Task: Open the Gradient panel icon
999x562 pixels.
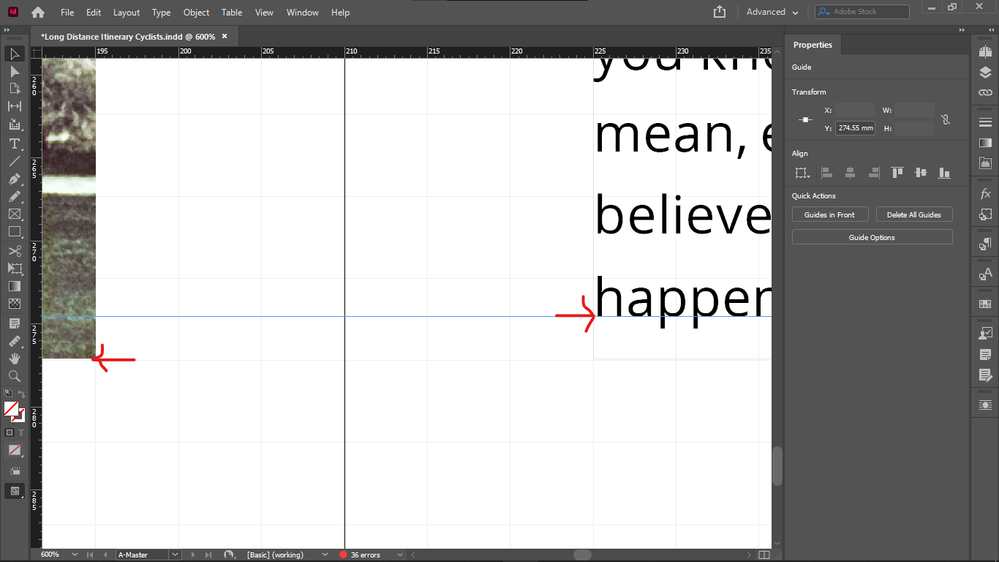Action: 985,142
